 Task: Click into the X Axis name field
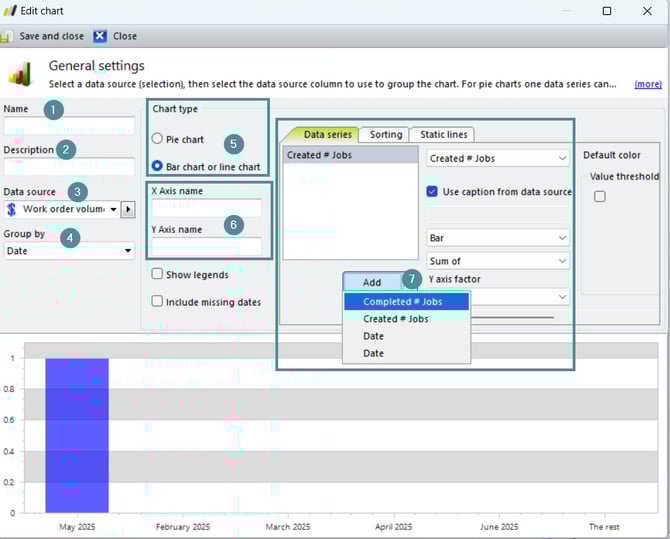point(206,208)
